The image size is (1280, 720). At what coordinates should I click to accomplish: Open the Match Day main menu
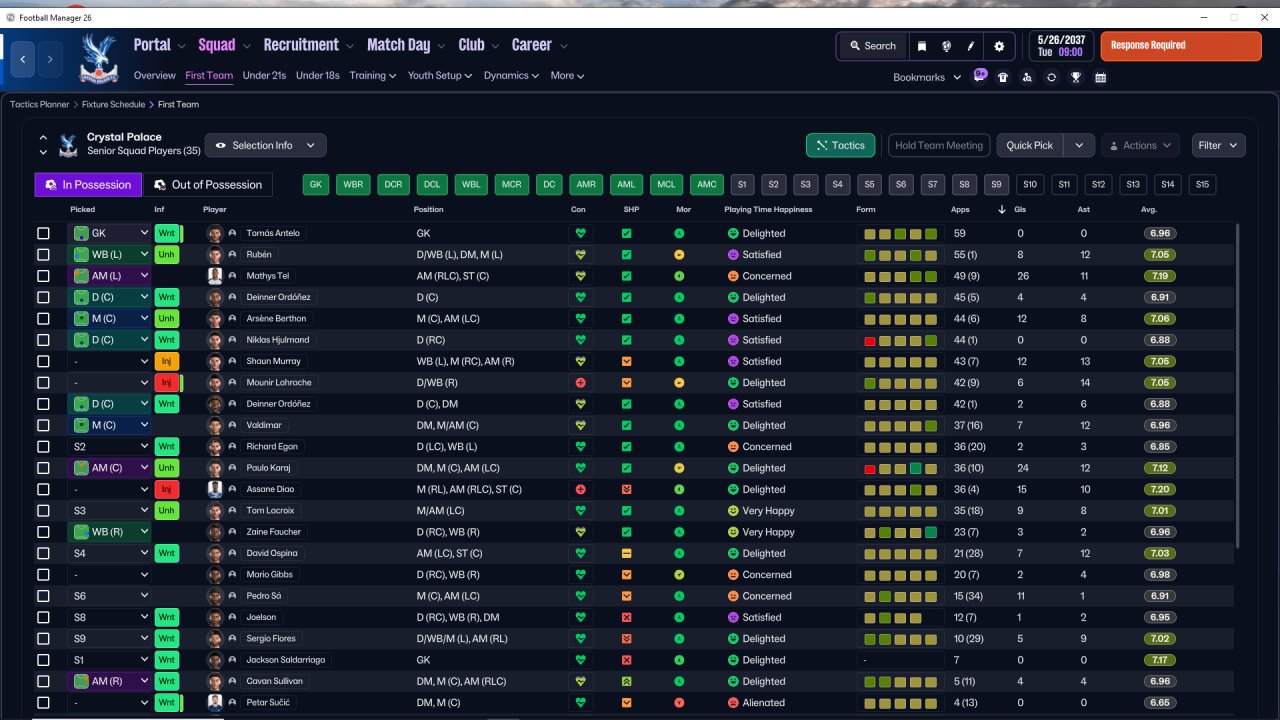pyautogui.click(x=406, y=45)
